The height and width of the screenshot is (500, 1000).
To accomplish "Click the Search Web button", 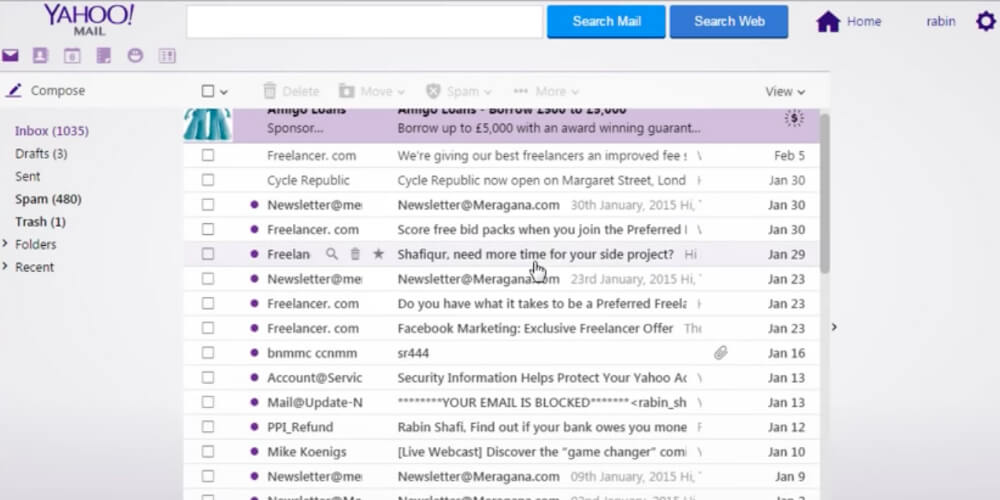I will [729, 22].
